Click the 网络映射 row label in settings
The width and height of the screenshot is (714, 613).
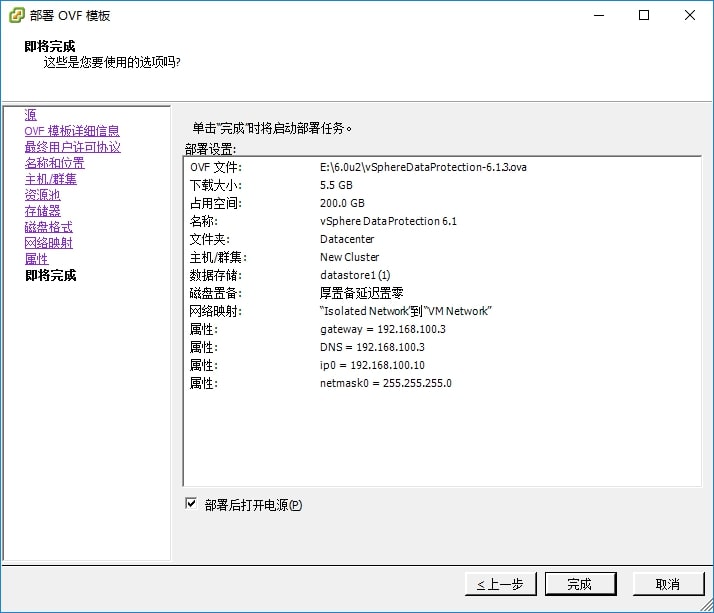click(x=216, y=311)
